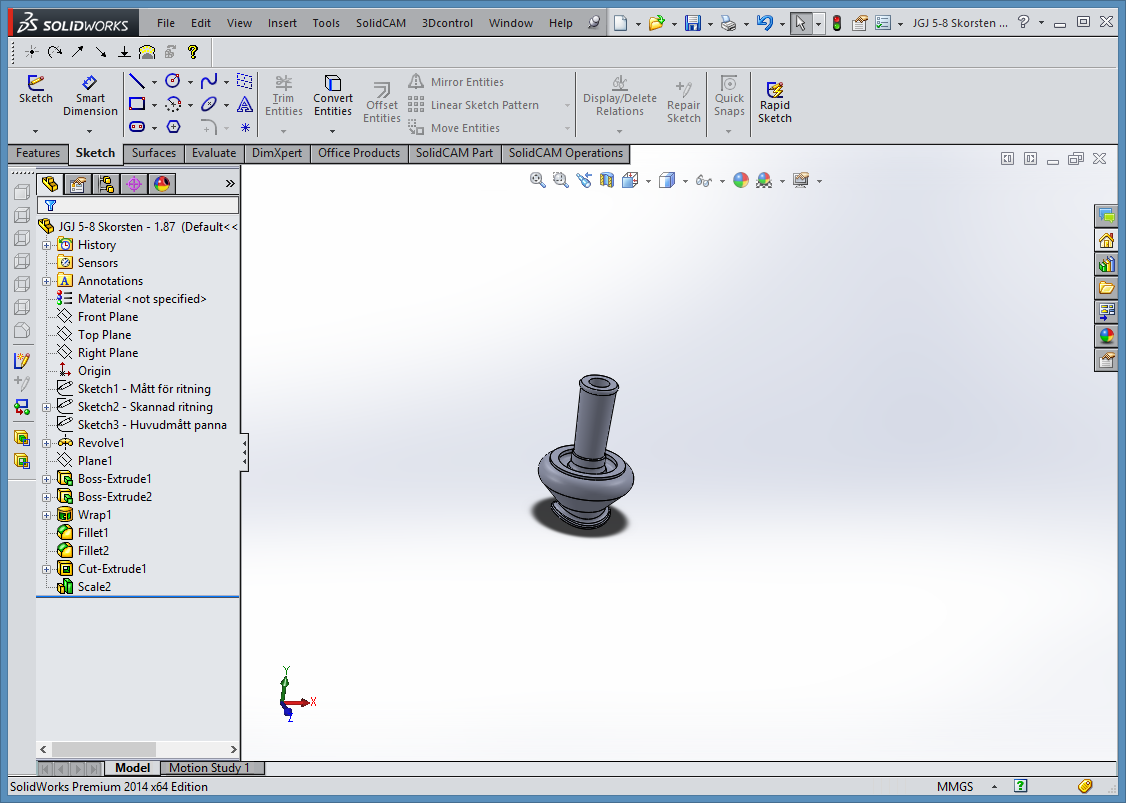Open the Tools menu
1126x803 pixels.
coord(326,23)
